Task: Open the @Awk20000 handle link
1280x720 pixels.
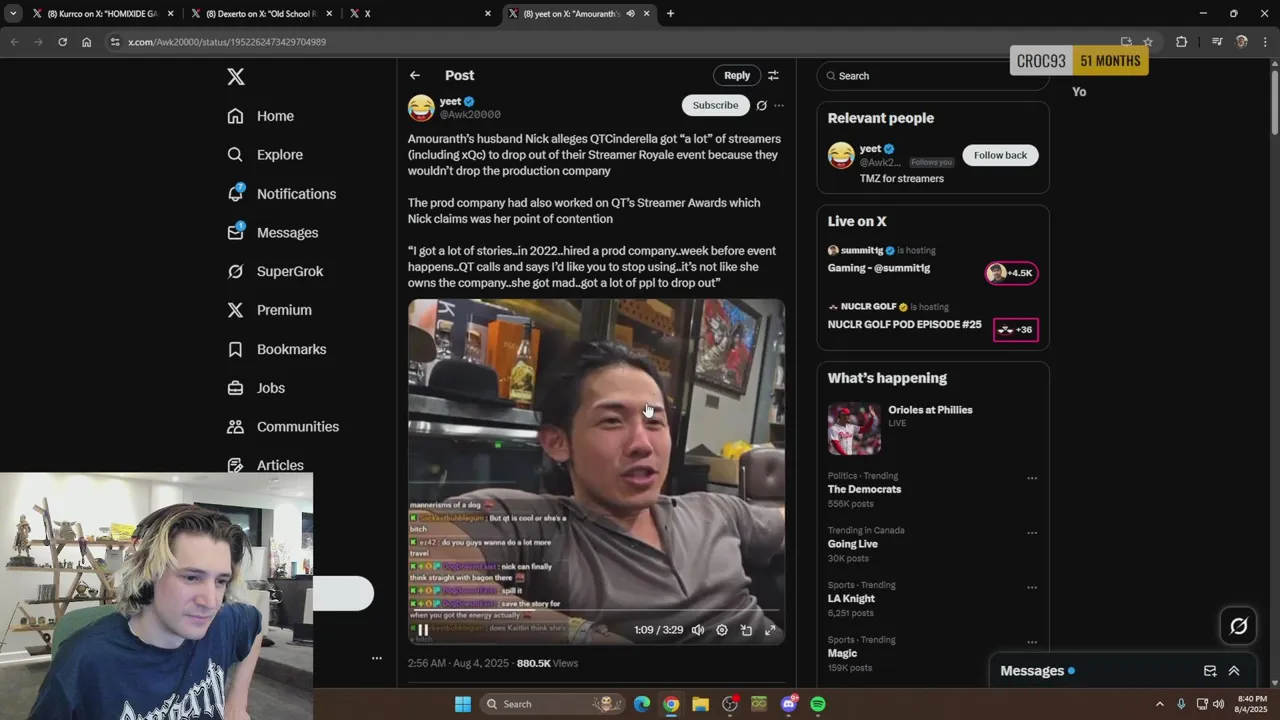Action: tap(470, 115)
